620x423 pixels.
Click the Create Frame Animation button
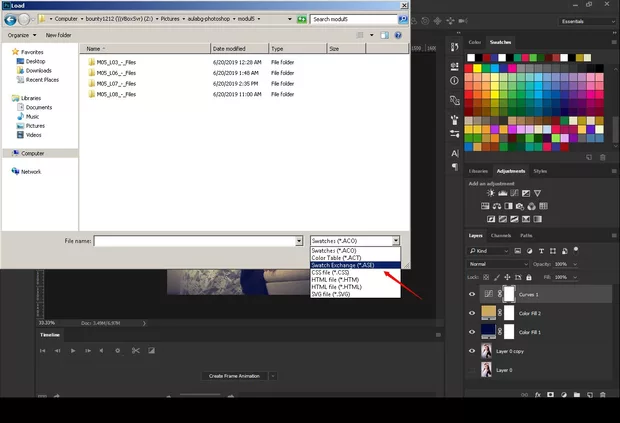pyautogui.click(x=234, y=376)
